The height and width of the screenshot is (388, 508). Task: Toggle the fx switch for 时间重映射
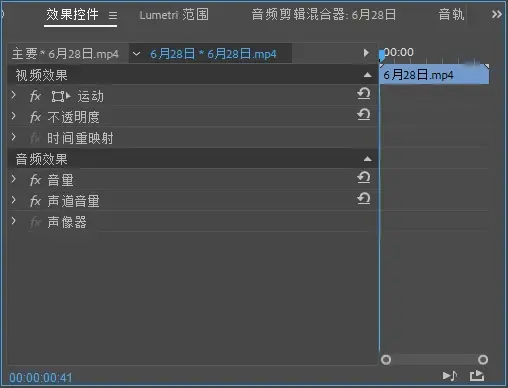tap(35, 138)
